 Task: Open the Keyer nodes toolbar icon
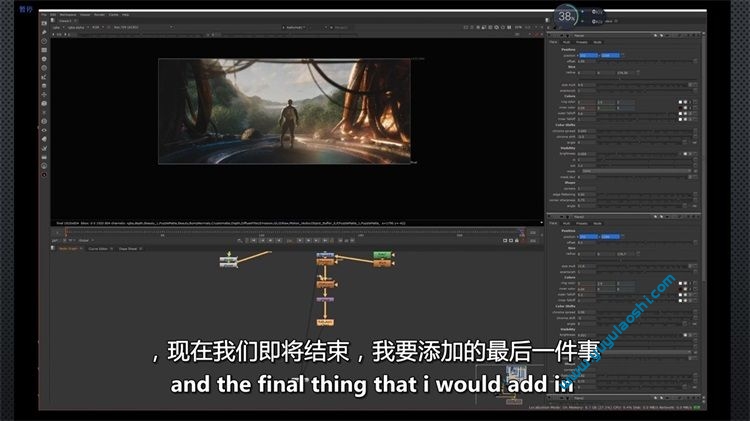pos(44,77)
